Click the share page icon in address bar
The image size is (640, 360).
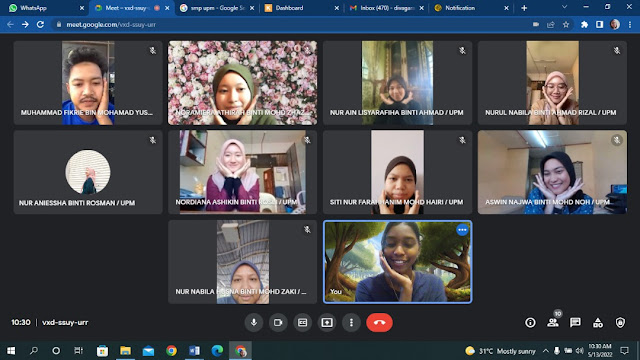click(x=551, y=24)
